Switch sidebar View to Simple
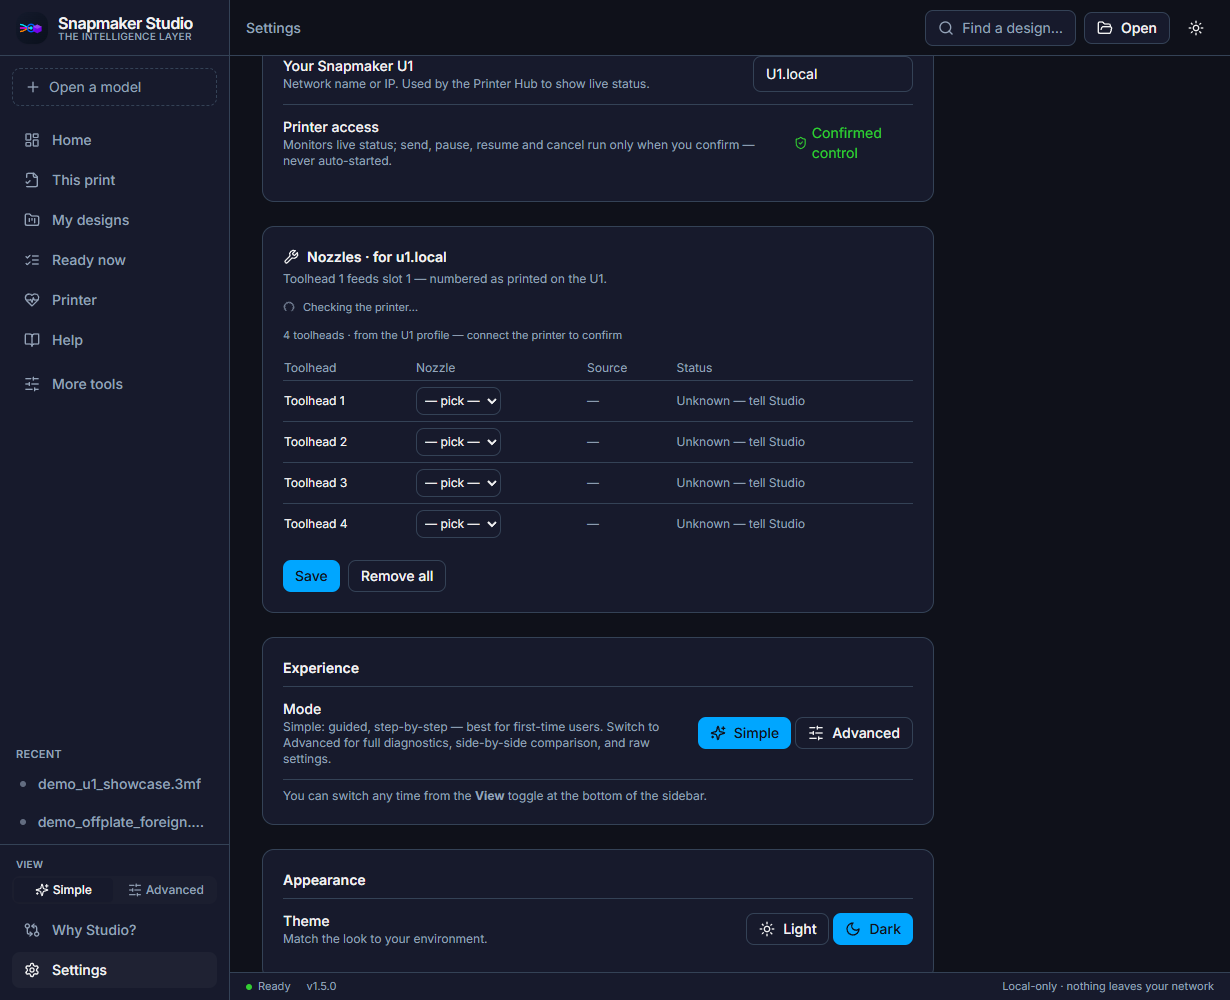This screenshot has width=1230, height=1000. (x=63, y=890)
